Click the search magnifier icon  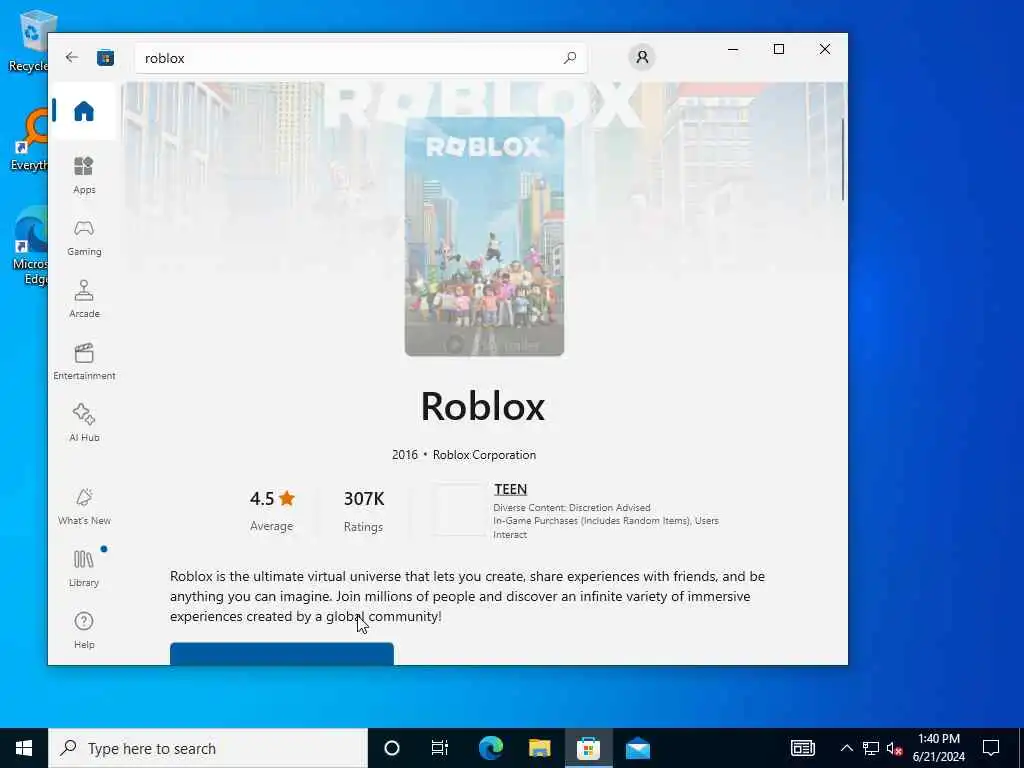569,58
